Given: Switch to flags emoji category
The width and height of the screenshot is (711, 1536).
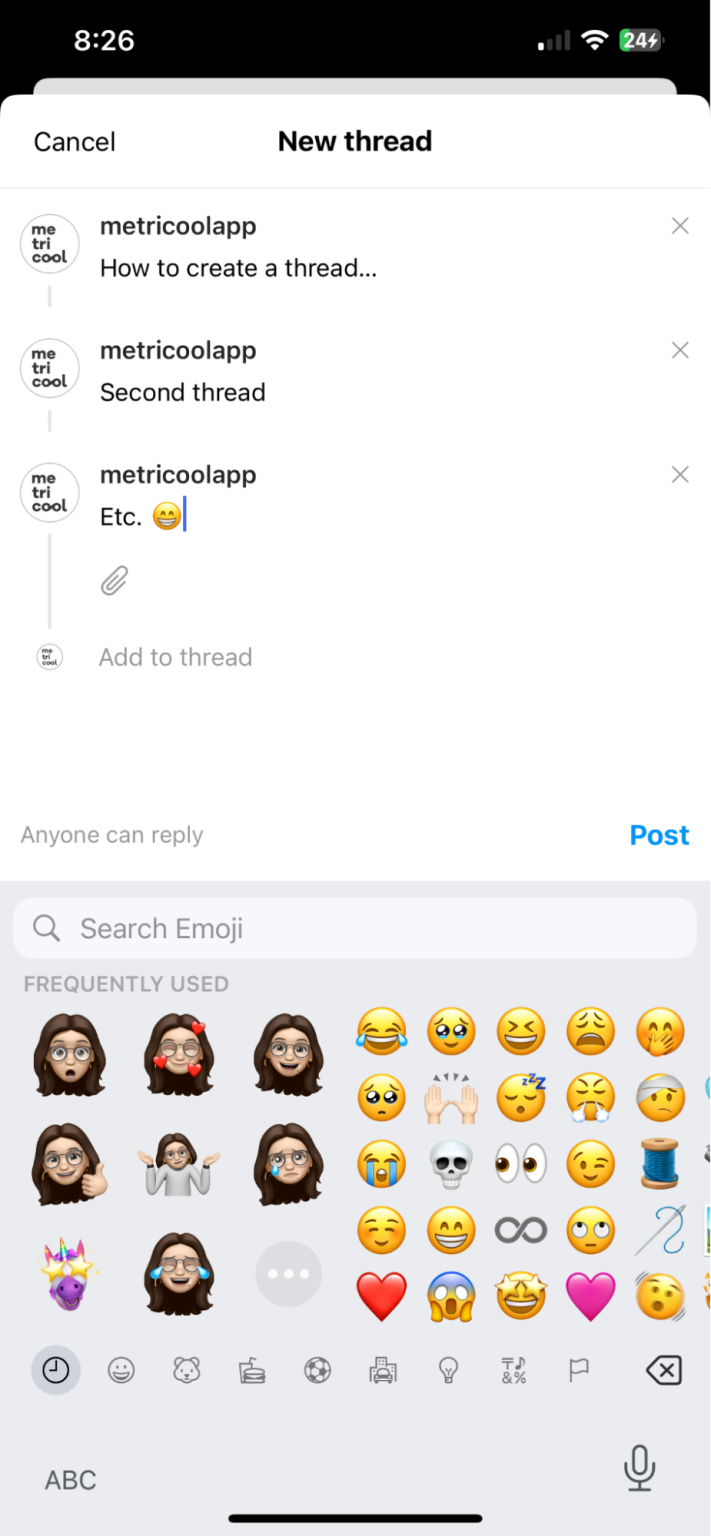Looking at the screenshot, I should click(x=579, y=1371).
